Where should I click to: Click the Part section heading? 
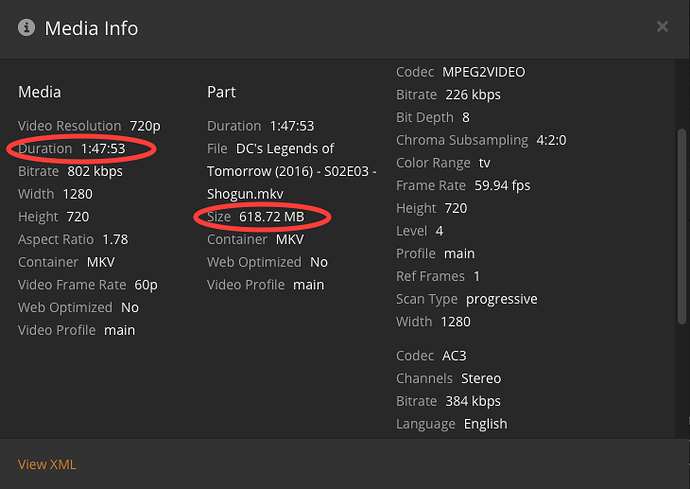(221, 92)
